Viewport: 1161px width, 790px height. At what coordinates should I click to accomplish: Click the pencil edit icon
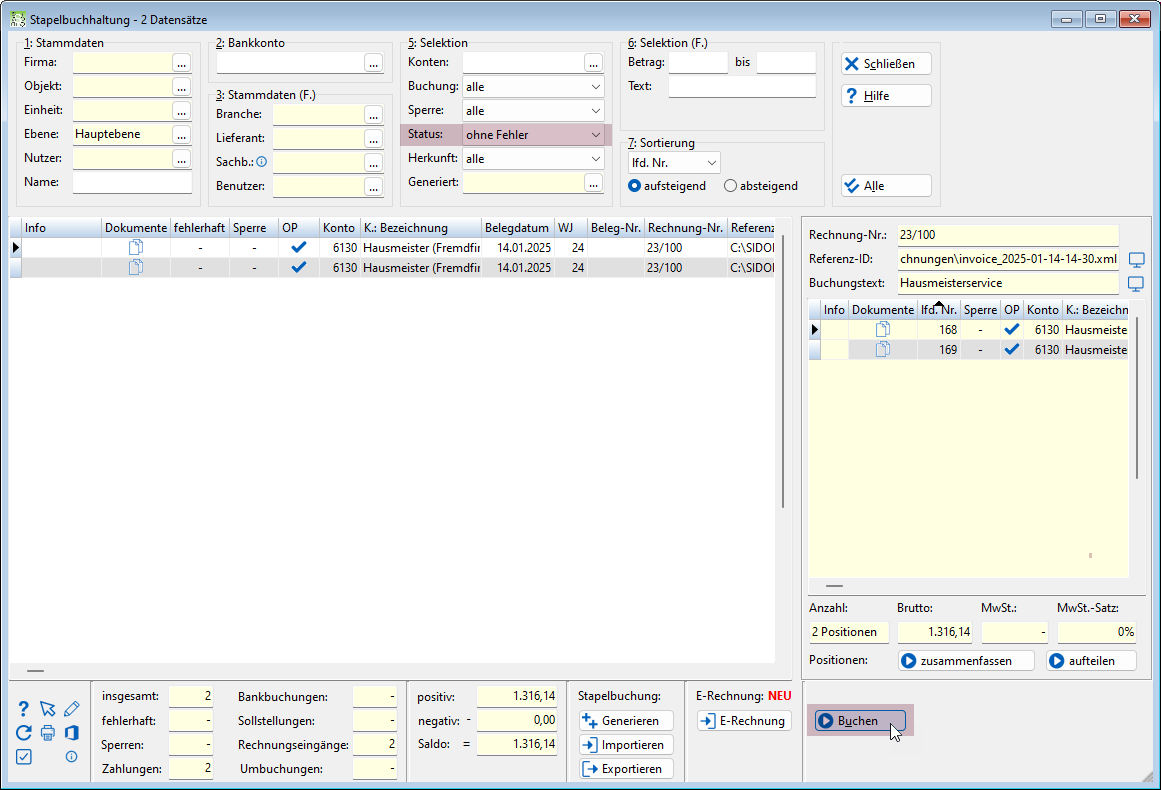[x=71, y=709]
